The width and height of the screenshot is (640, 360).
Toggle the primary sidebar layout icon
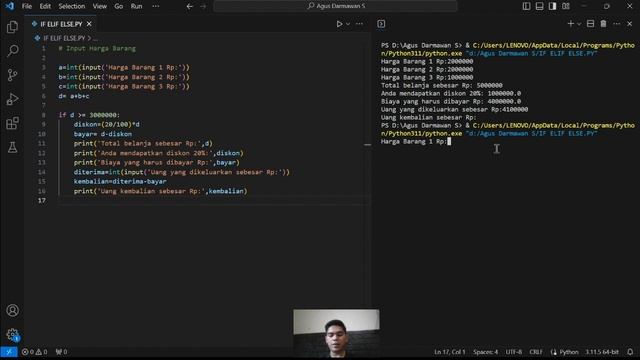(527, 6)
